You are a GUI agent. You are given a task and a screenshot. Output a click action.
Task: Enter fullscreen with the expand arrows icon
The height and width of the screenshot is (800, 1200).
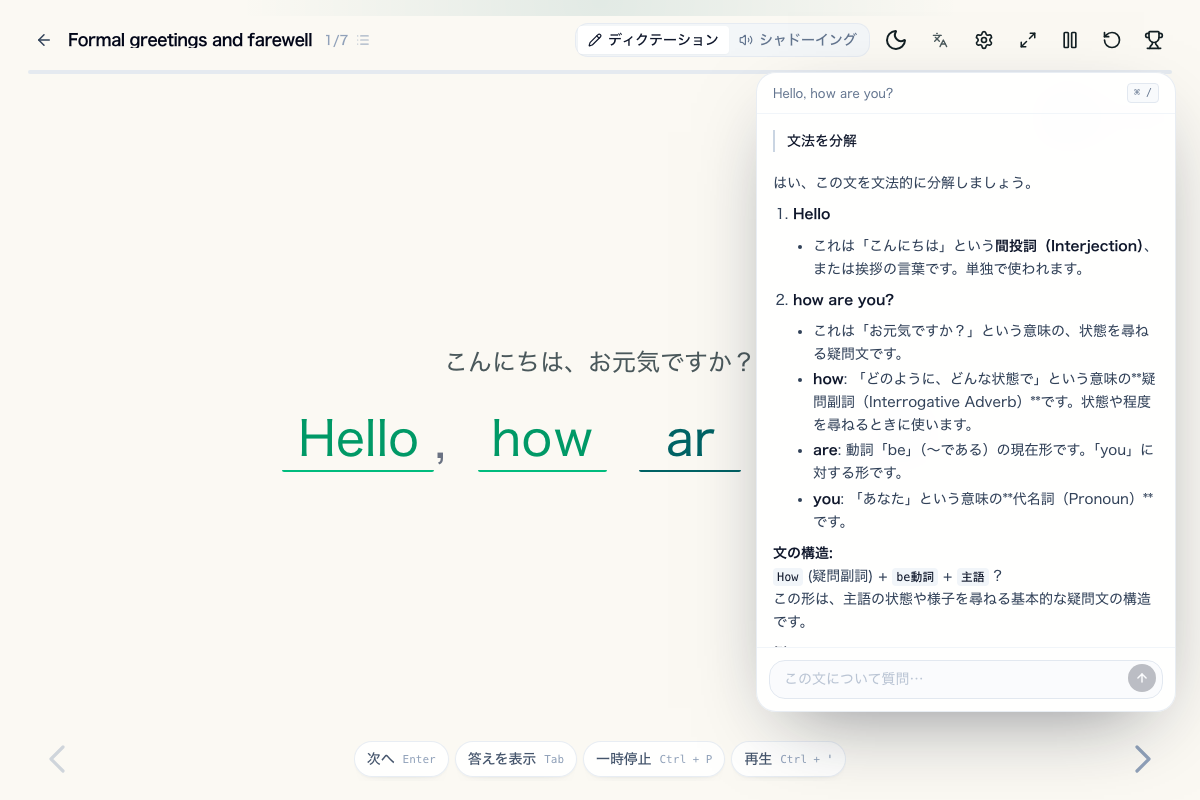point(1028,40)
